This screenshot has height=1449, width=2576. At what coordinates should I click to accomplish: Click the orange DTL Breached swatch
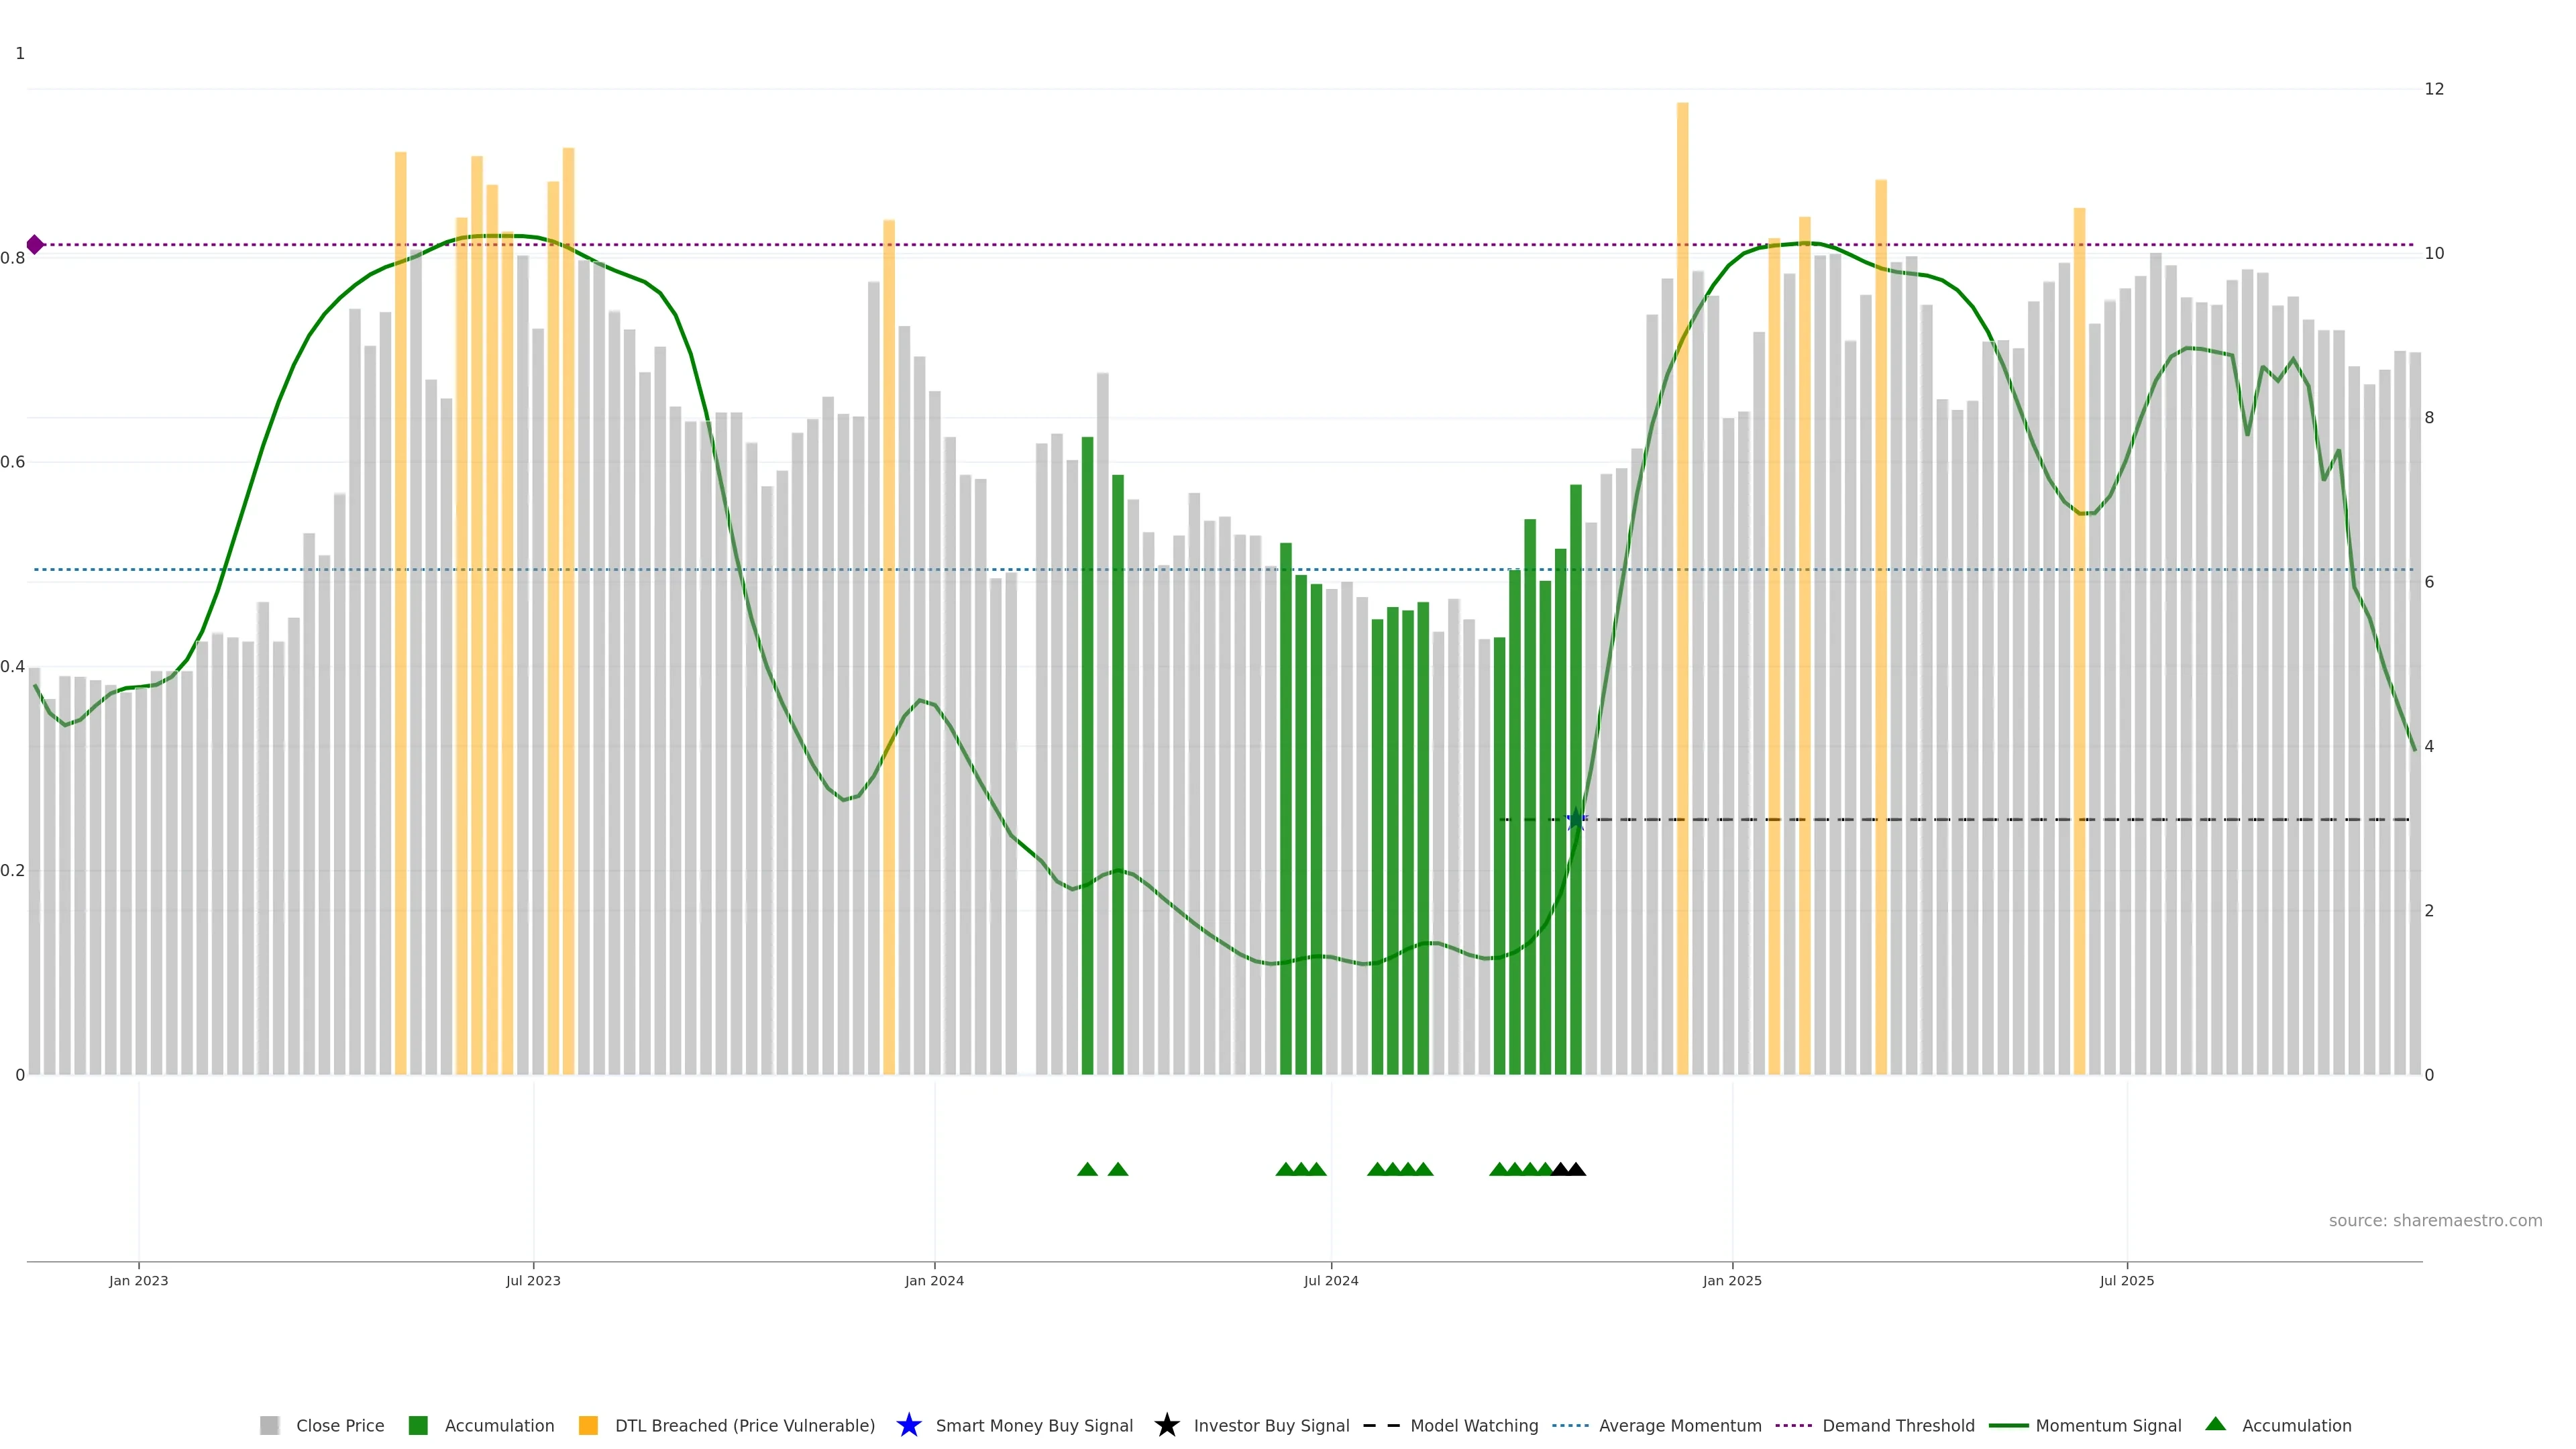pyautogui.click(x=588, y=1425)
